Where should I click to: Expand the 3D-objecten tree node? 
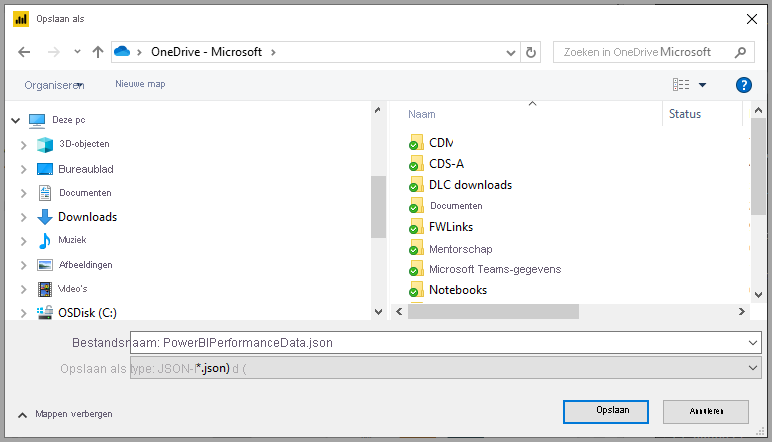[x=23, y=145]
